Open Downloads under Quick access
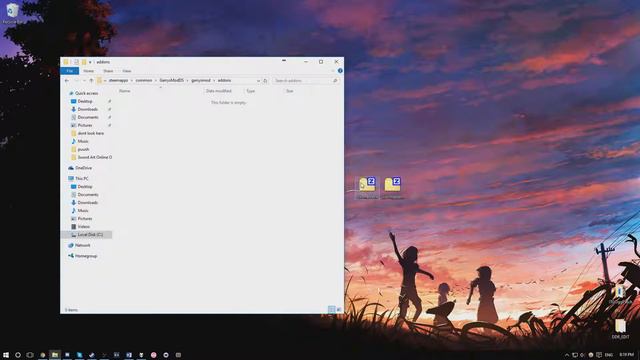640x360 pixels. pyautogui.click(x=87, y=109)
